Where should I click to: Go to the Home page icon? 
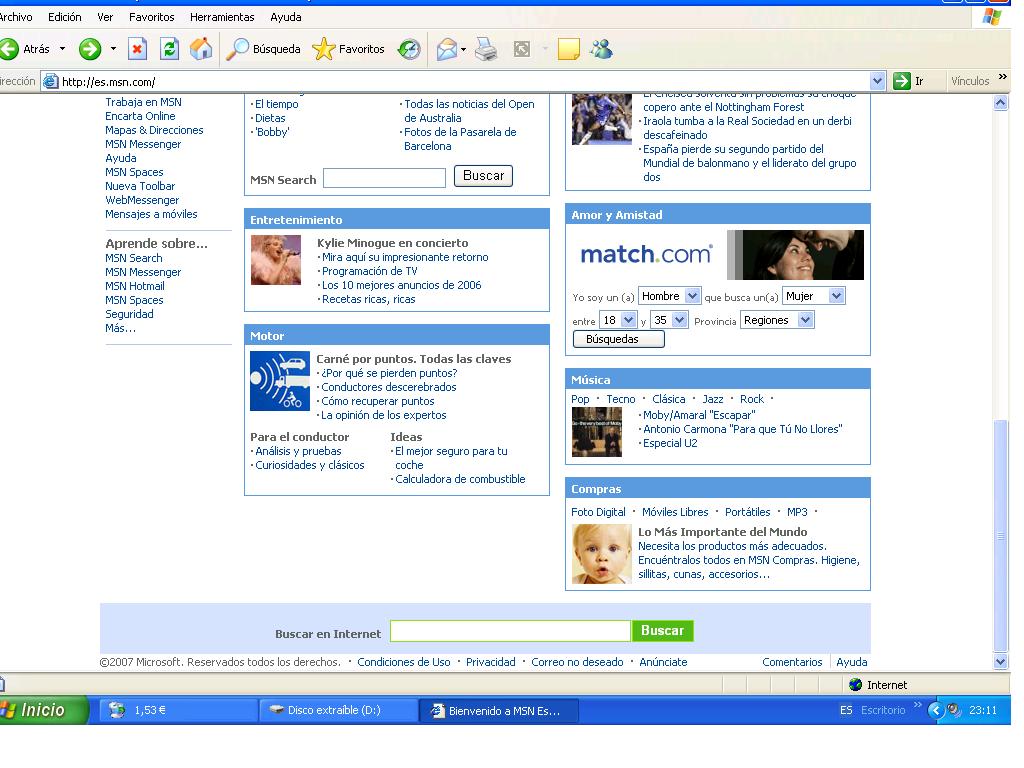click(x=201, y=49)
